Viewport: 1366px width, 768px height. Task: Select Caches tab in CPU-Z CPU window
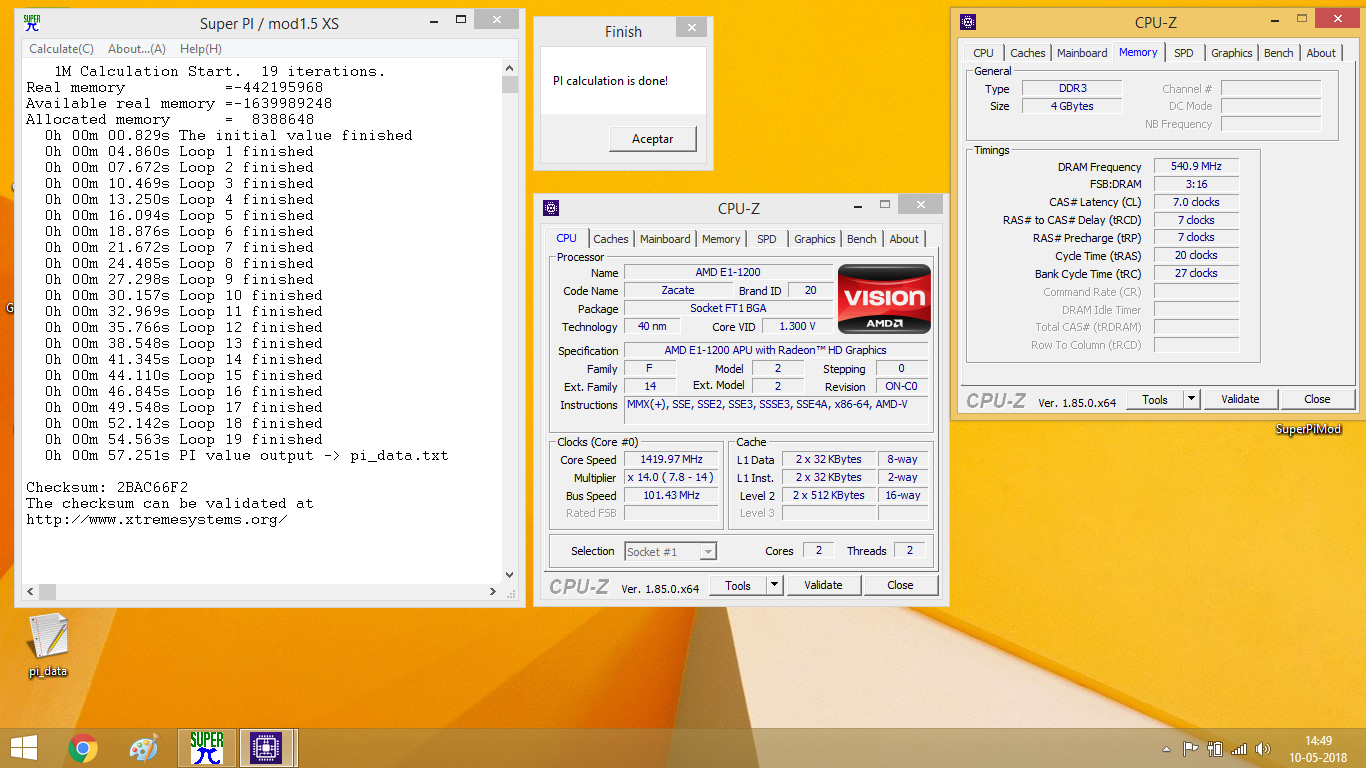[x=611, y=239]
